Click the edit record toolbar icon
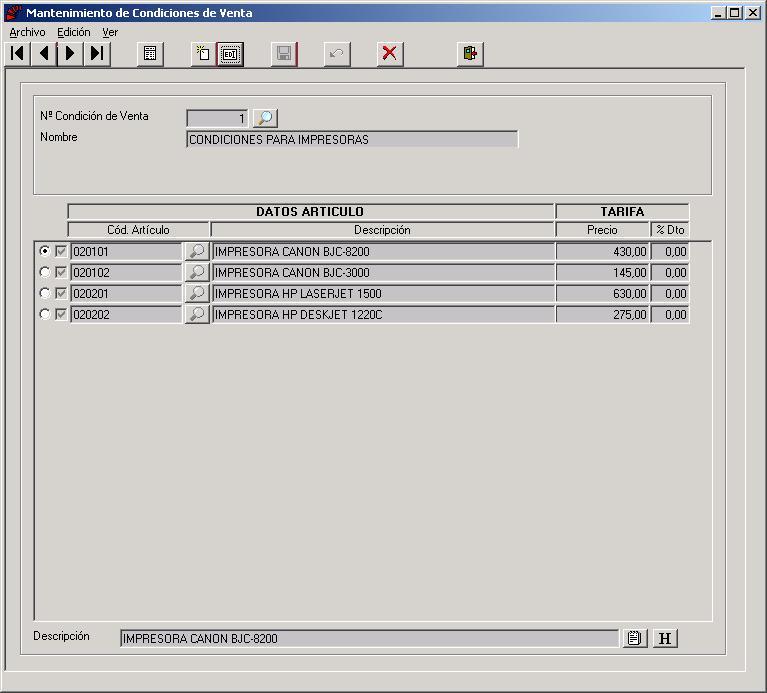Viewport: 767px width, 693px height. click(230, 53)
